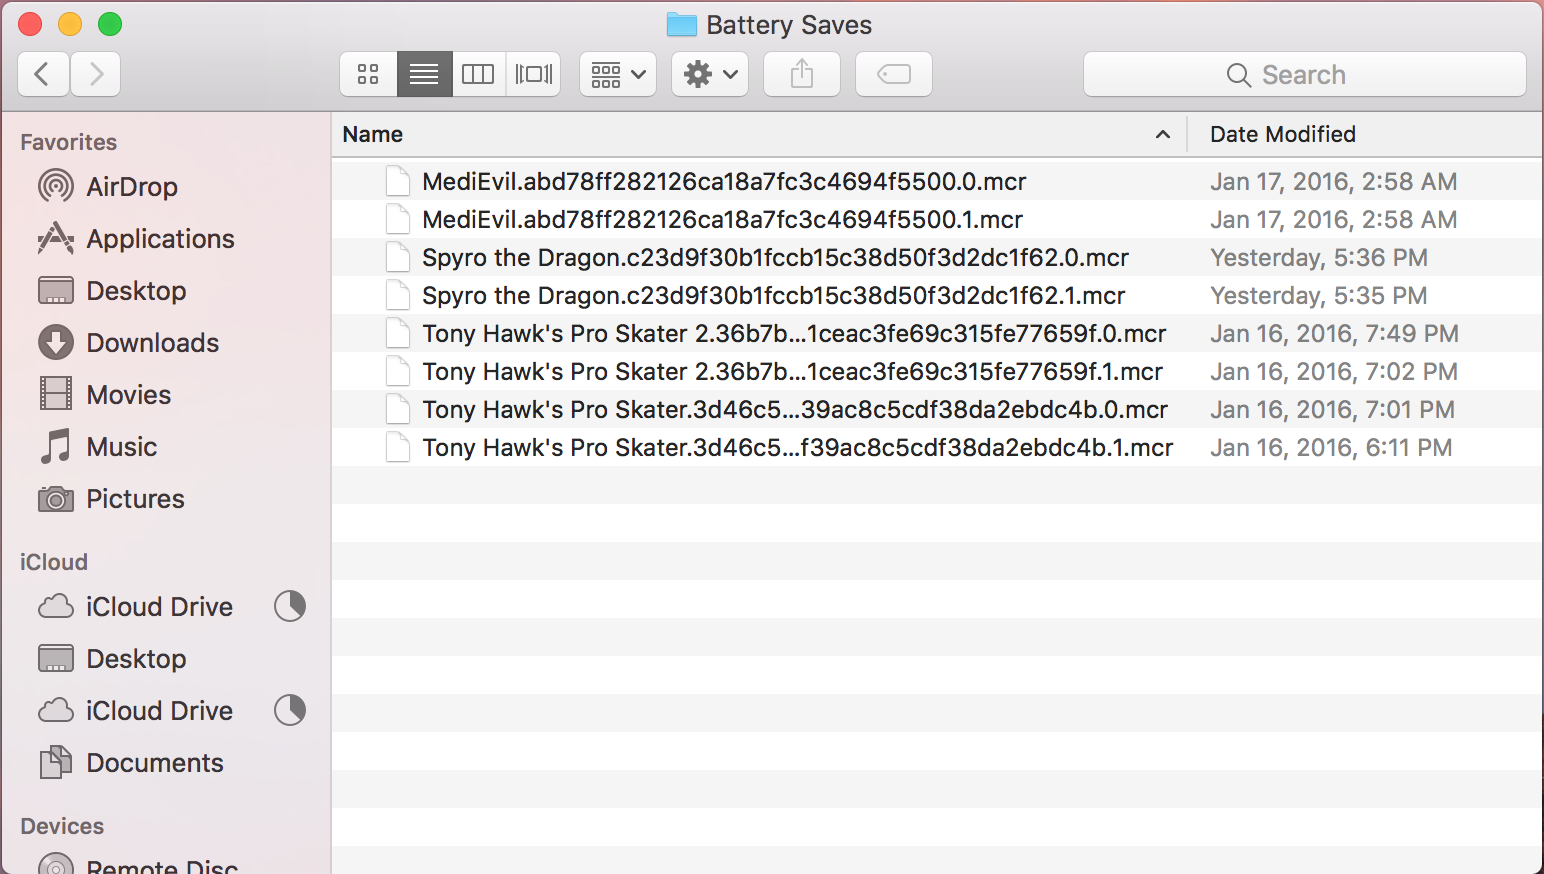Select Tony Hawk's Pro Skater 2 .0.mcr file

[936, 333]
